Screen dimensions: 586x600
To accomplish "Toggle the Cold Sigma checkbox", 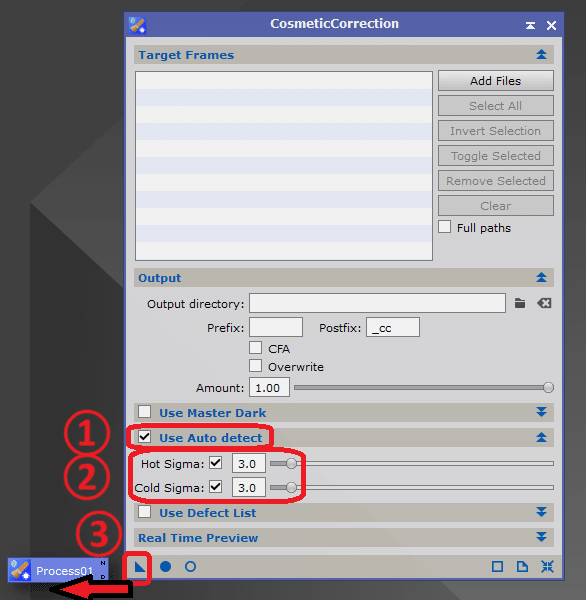I will pos(215,487).
